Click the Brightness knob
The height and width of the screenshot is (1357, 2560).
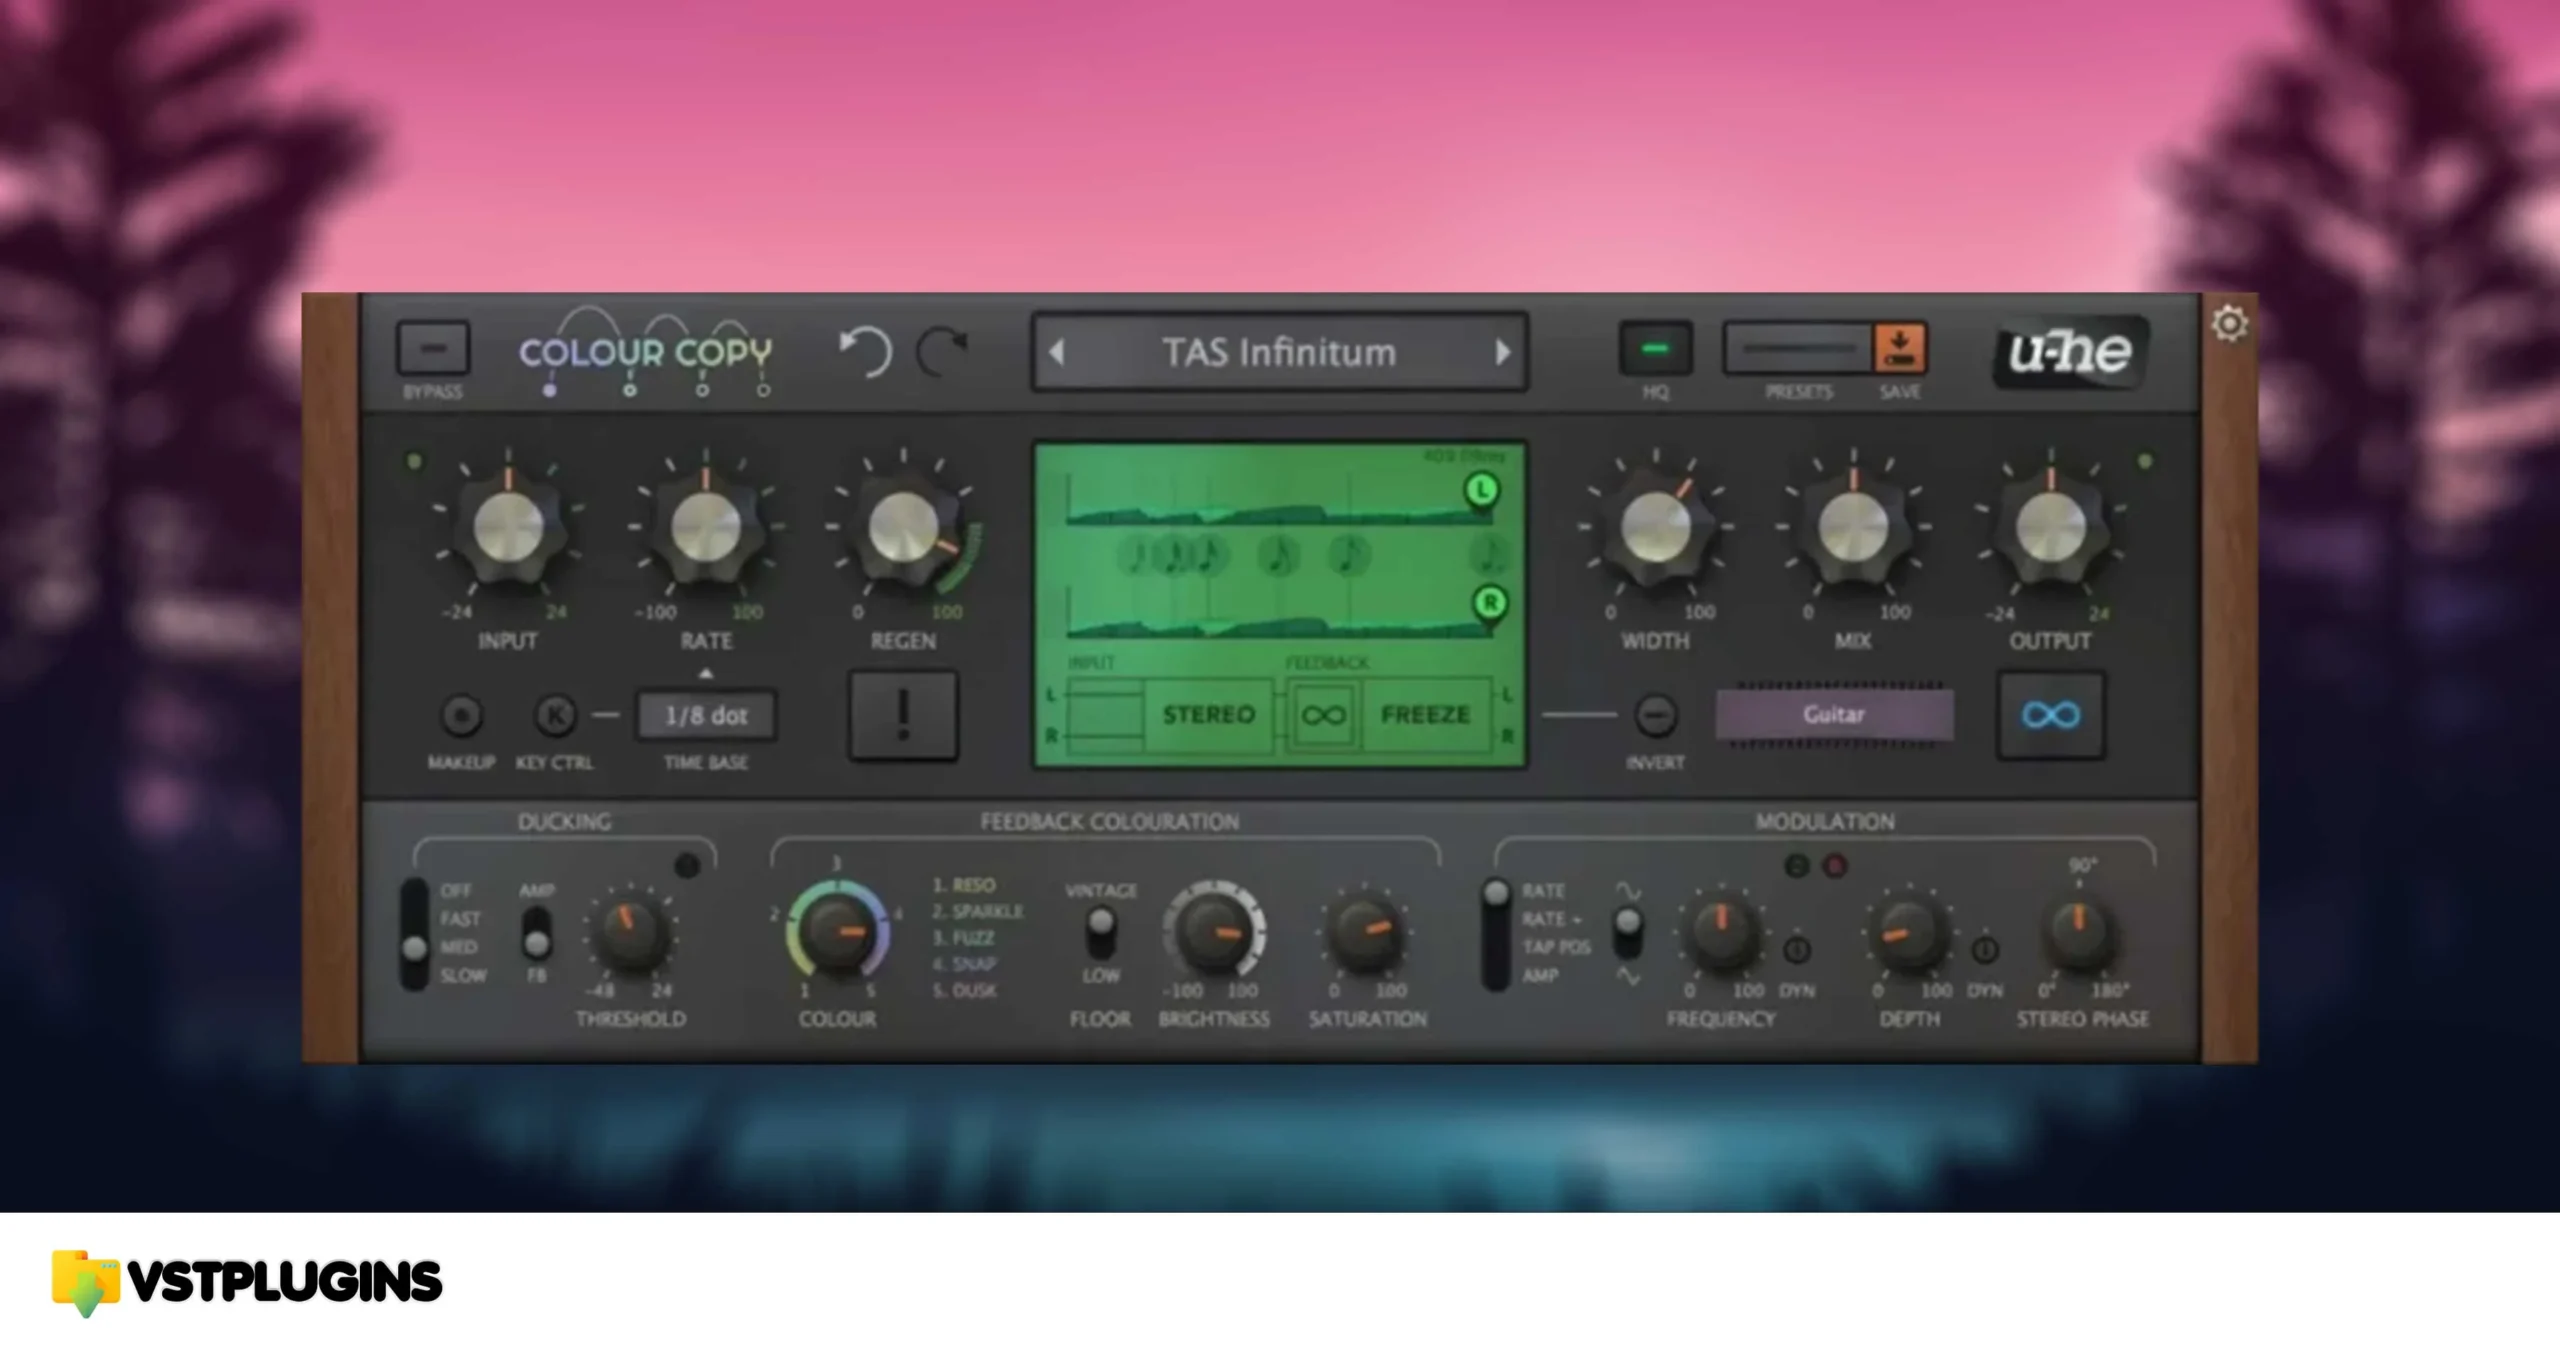(x=1213, y=932)
